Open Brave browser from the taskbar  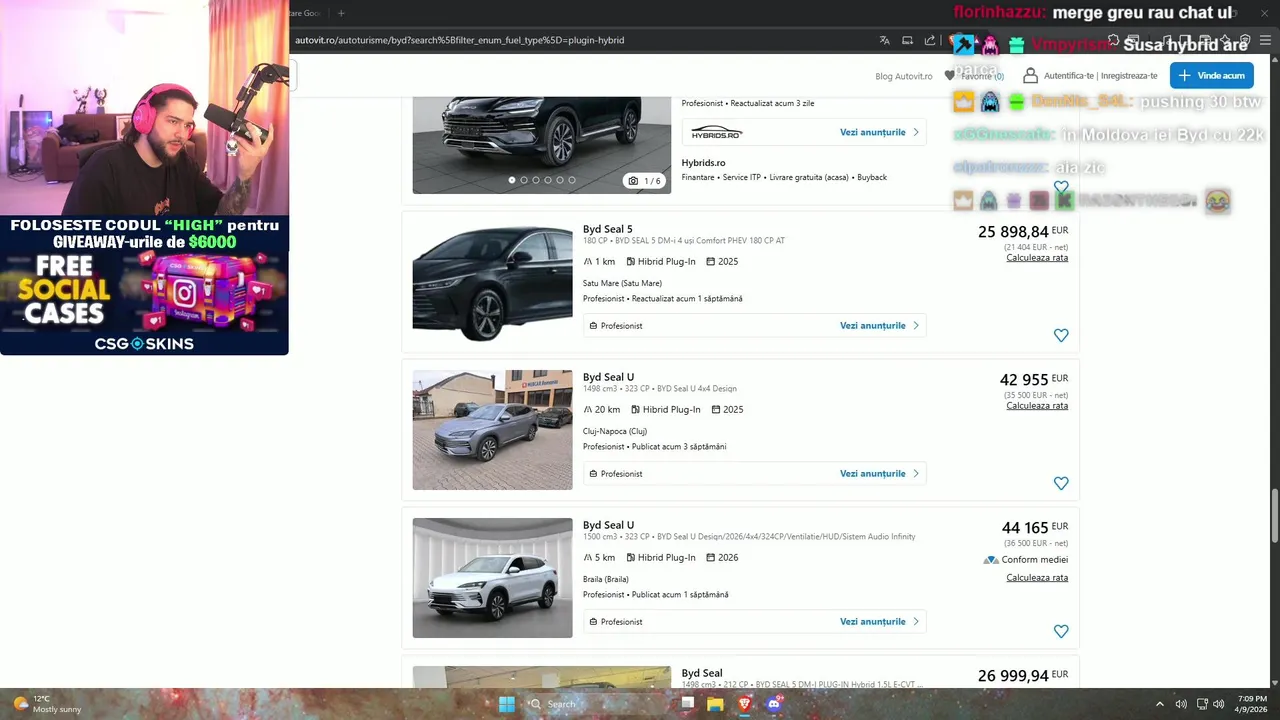[x=744, y=704]
